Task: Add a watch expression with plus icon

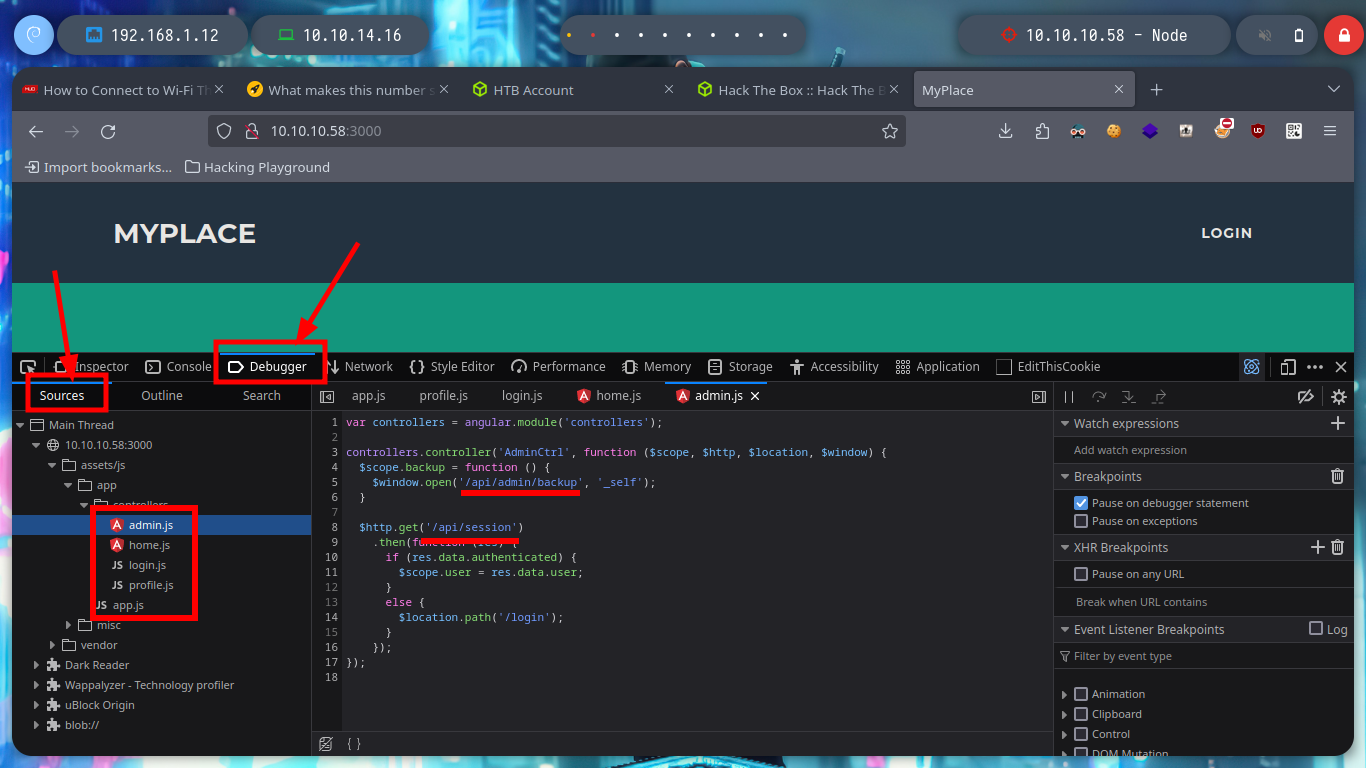Action: click(x=1338, y=423)
